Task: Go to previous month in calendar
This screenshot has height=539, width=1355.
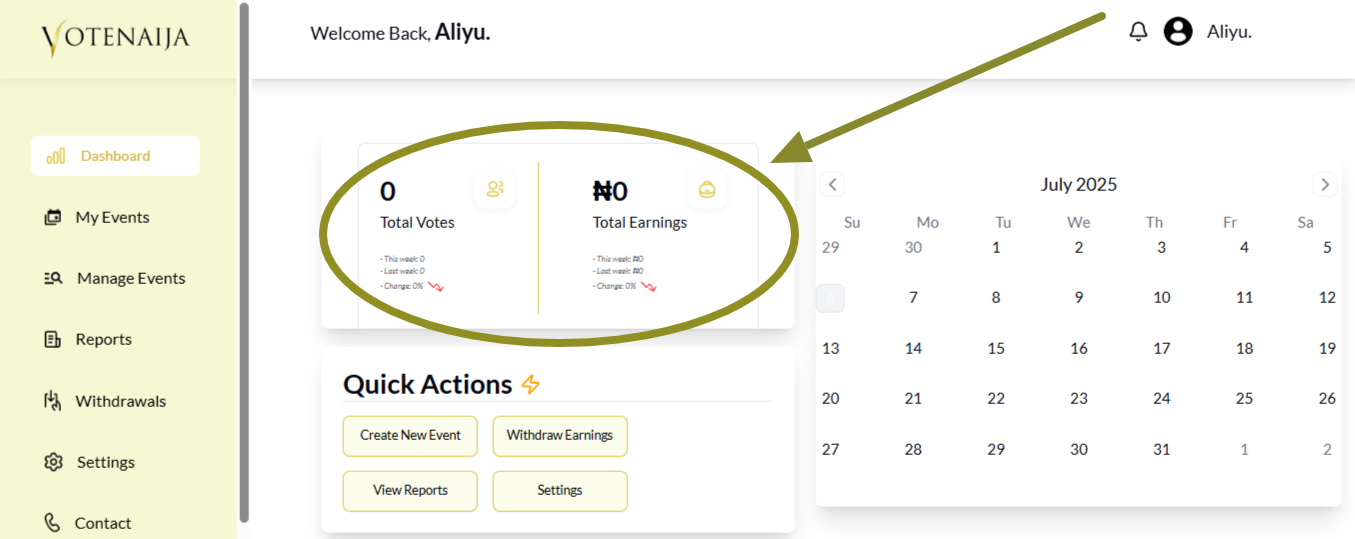Action: pyautogui.click(x=832, y=184)
